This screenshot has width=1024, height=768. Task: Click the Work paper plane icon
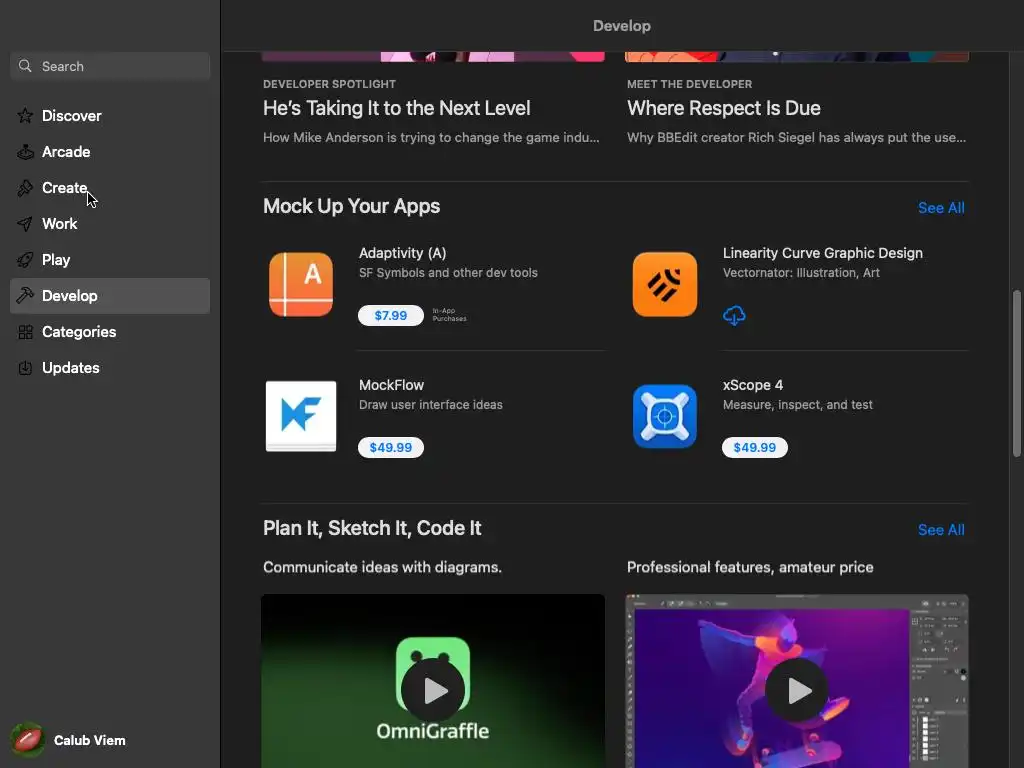tap(25, 224)
